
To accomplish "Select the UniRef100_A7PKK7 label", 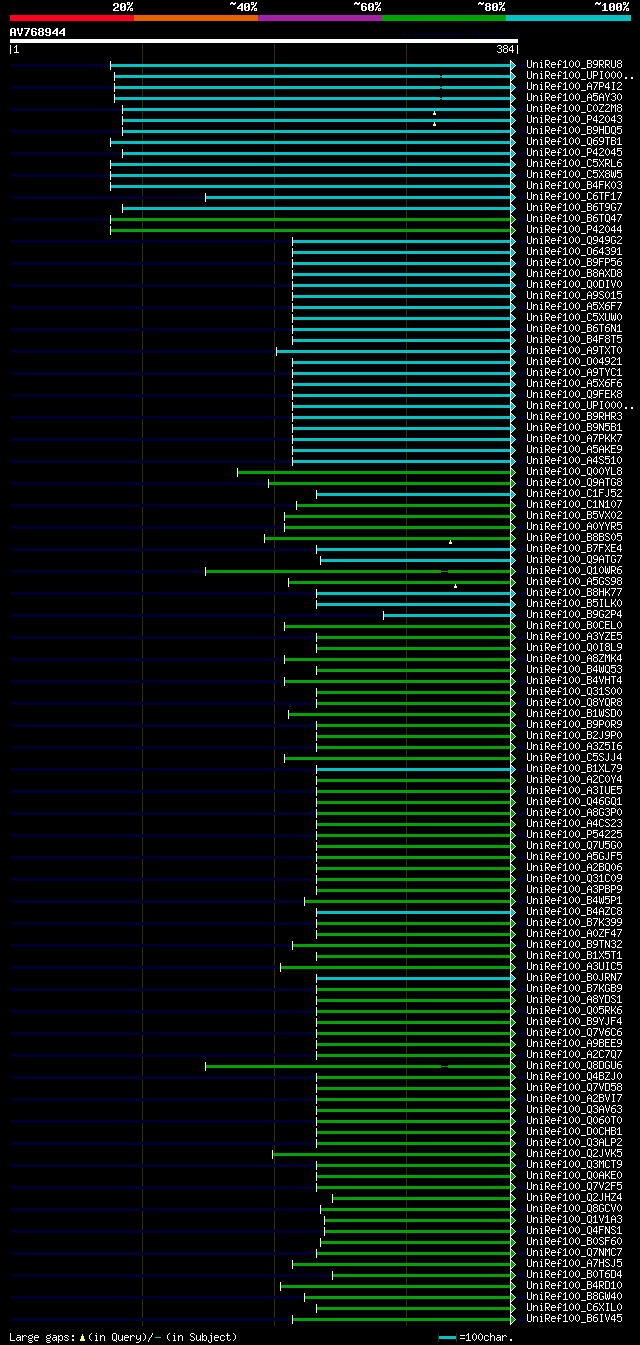I will pos(574,439).
